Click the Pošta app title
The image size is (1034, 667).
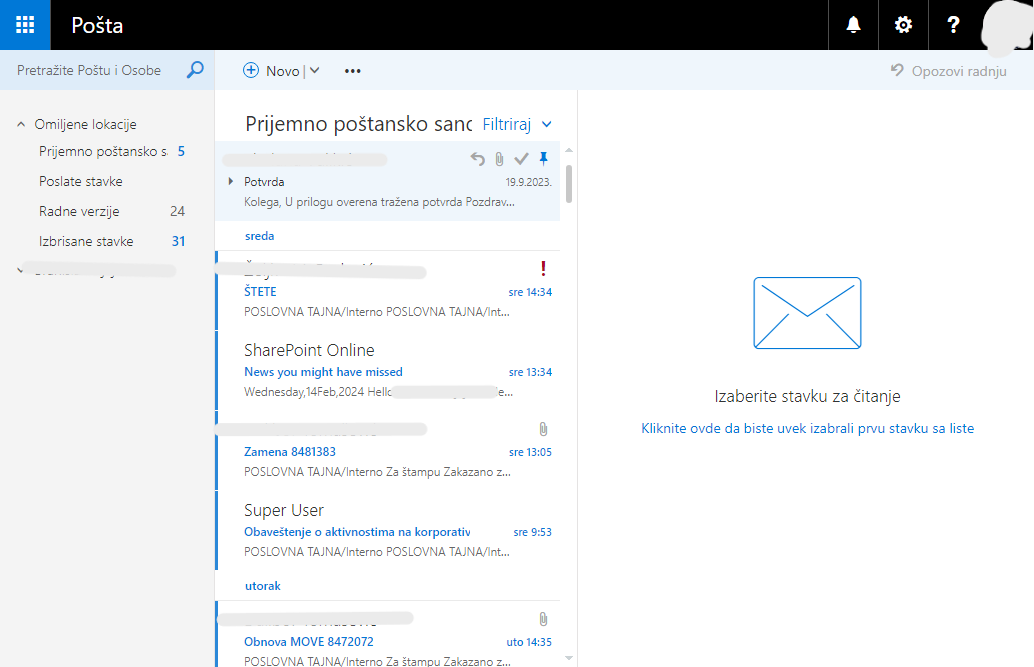pyautogui.click(x=97, y=25)
